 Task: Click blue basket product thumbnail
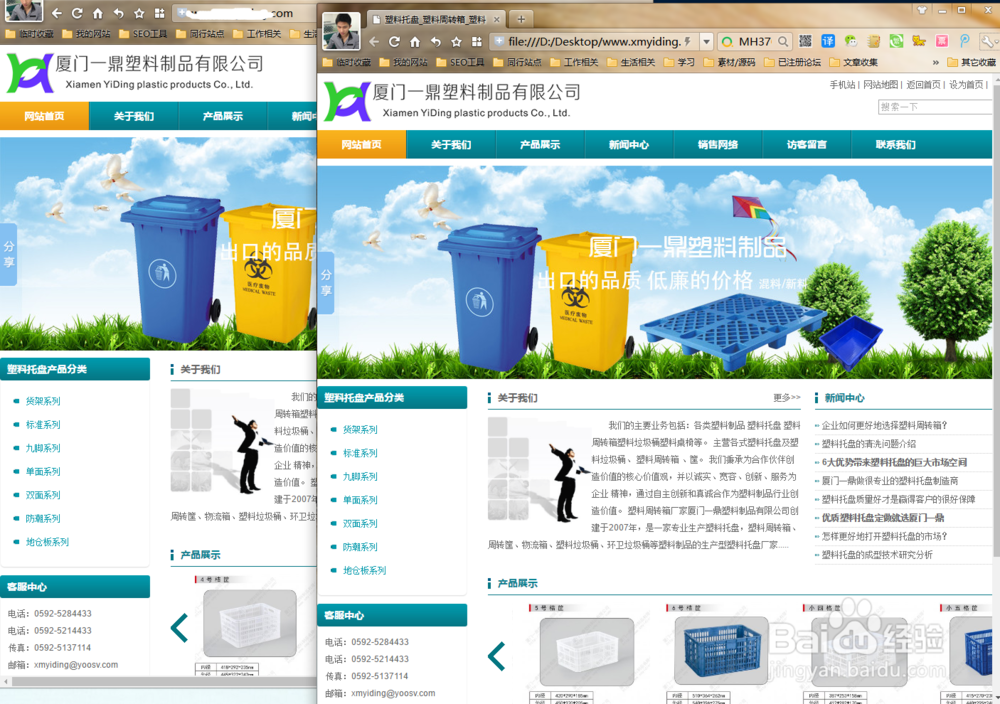[x=722, y=650]
